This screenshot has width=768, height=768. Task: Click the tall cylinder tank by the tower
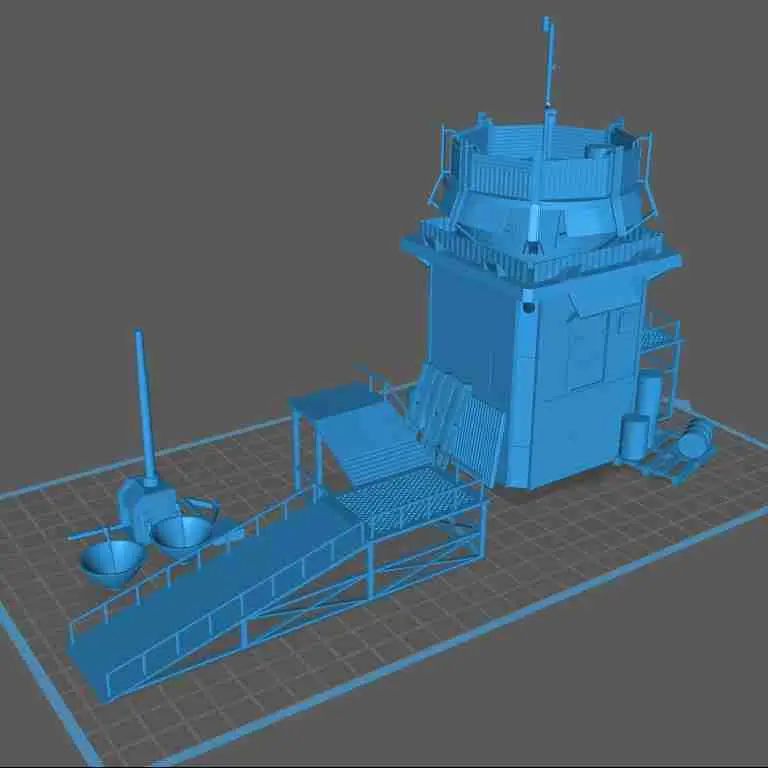coord(649,395)
